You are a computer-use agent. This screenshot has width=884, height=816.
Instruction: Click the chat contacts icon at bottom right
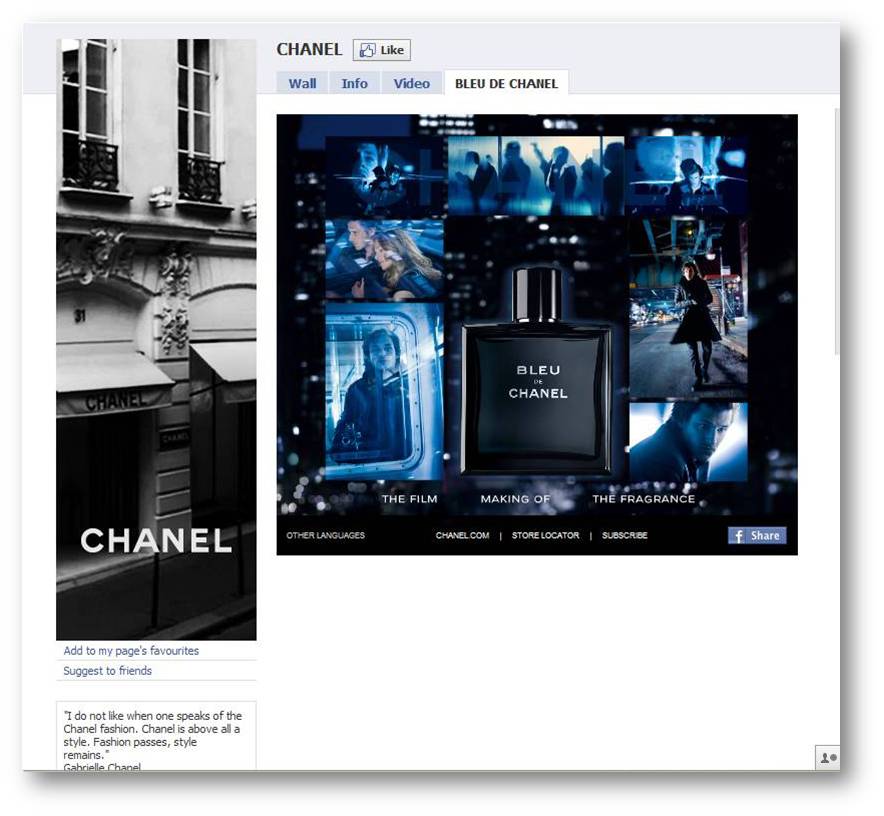pos(827,757)
